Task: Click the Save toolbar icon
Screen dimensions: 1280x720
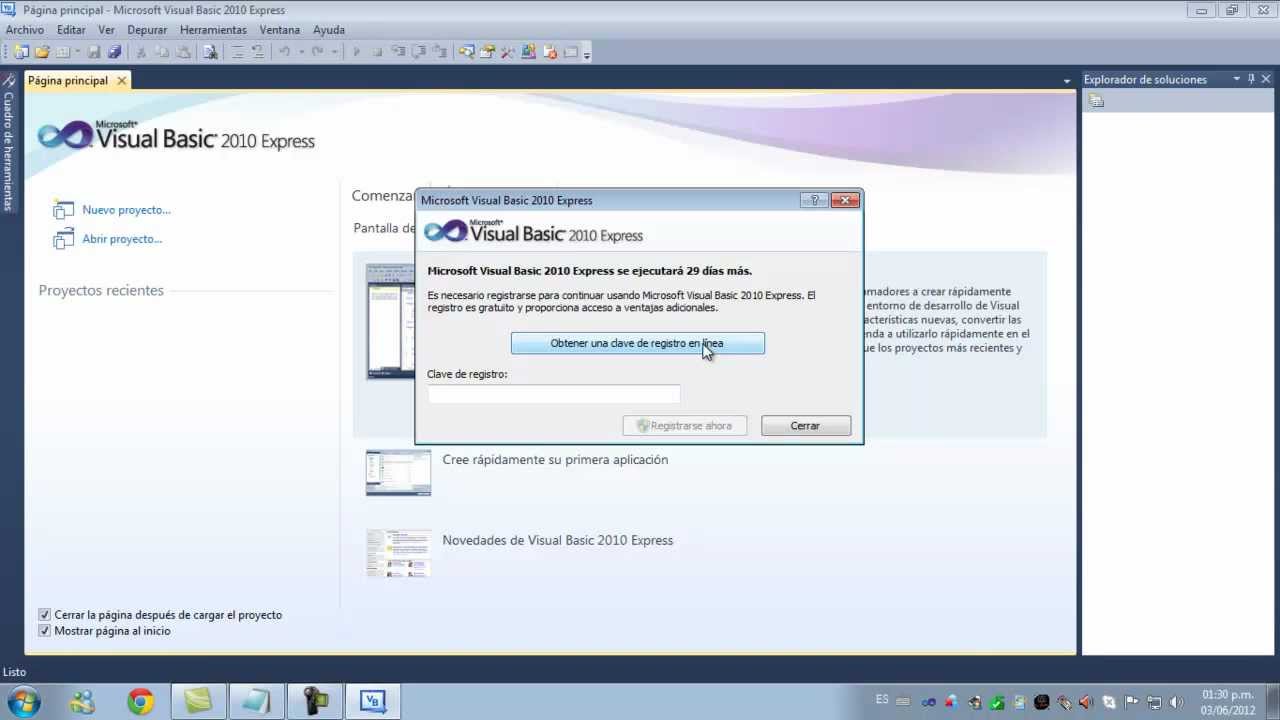Action: (95, 51)
